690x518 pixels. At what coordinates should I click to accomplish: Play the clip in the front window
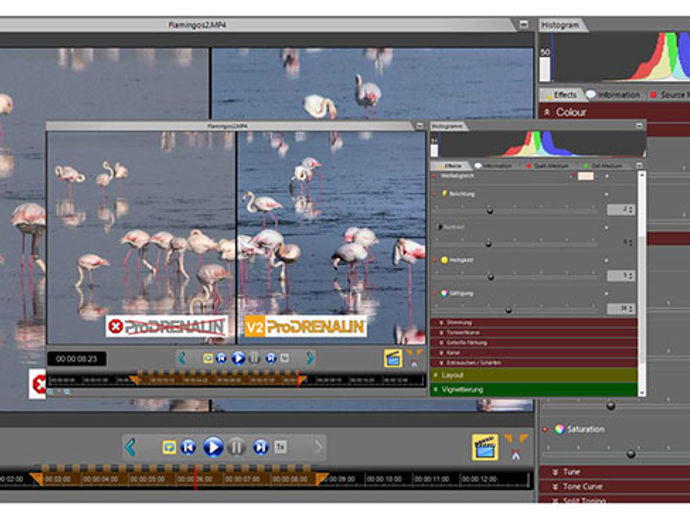coord(238,358)
